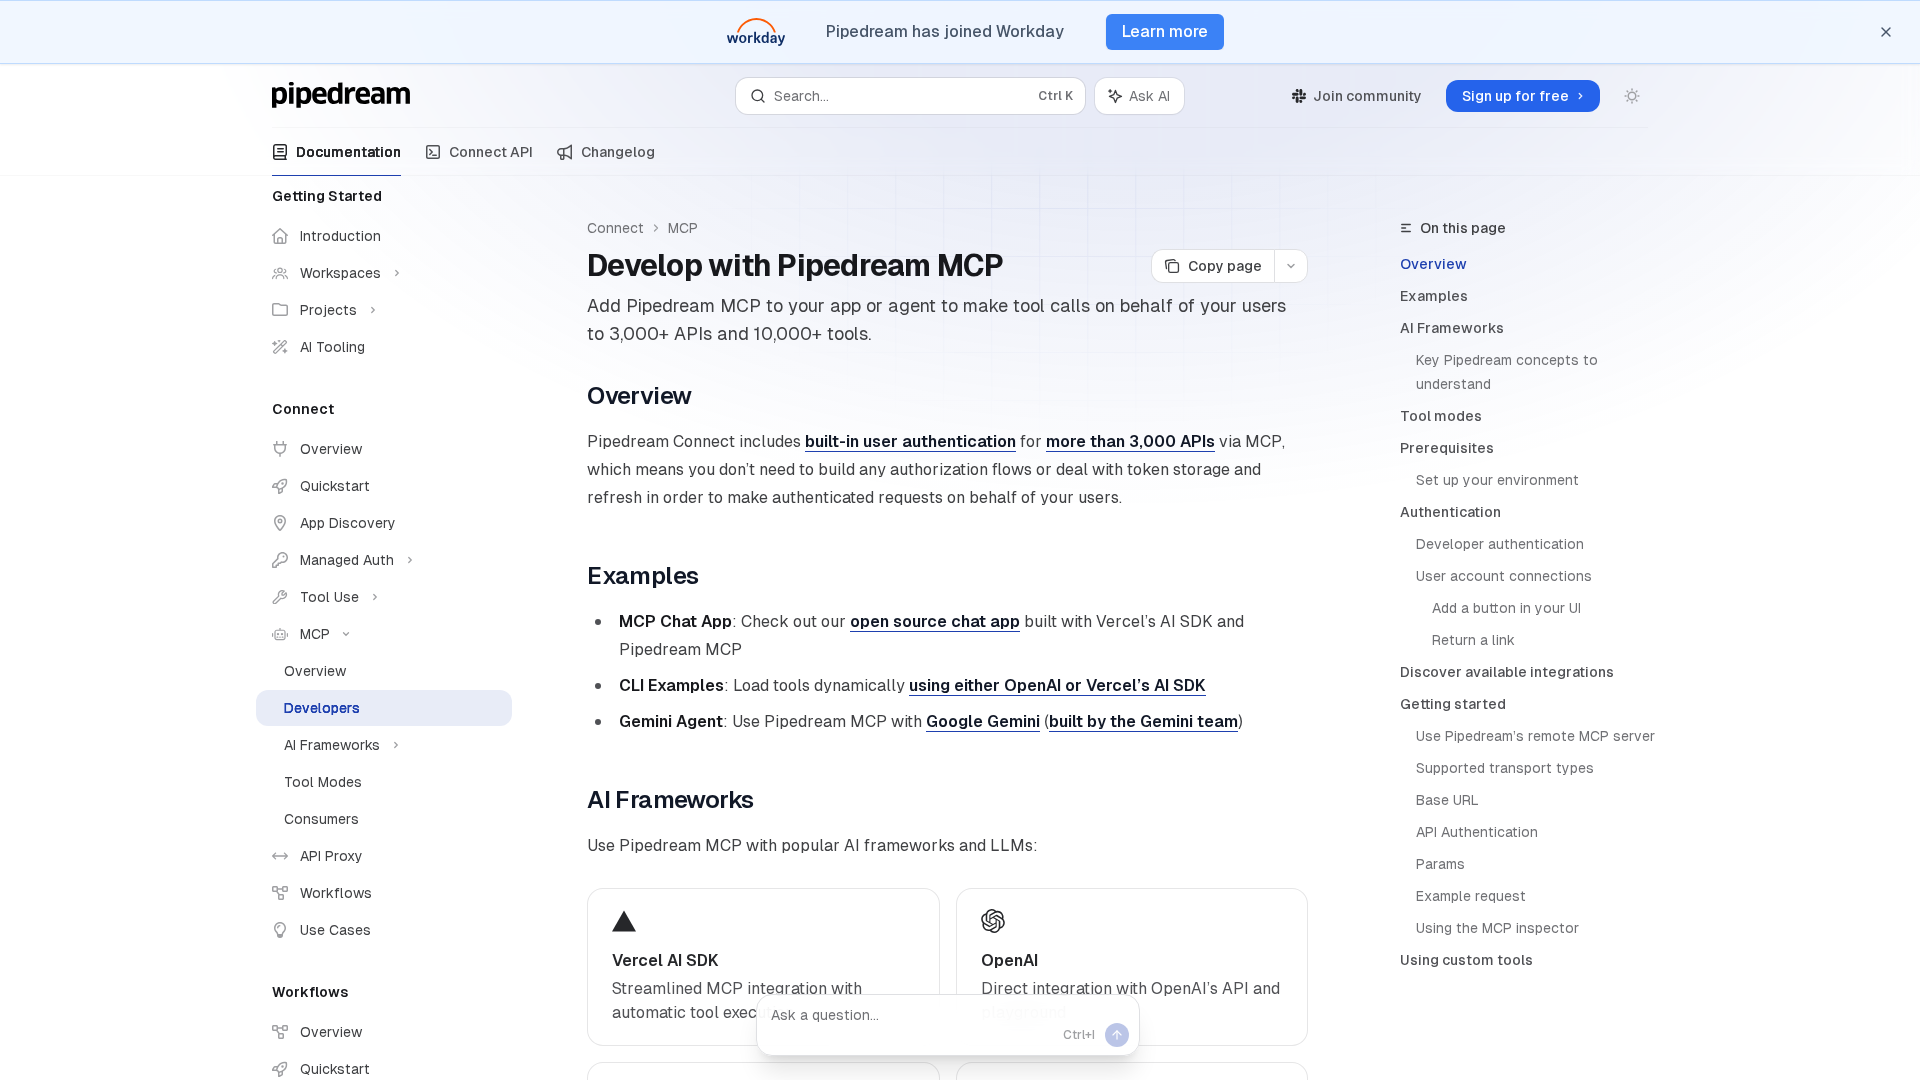The width and height of the screenshot is (1920, 1080).
Task: Open Quickstart under the Connect section
Action: point(335,486)
